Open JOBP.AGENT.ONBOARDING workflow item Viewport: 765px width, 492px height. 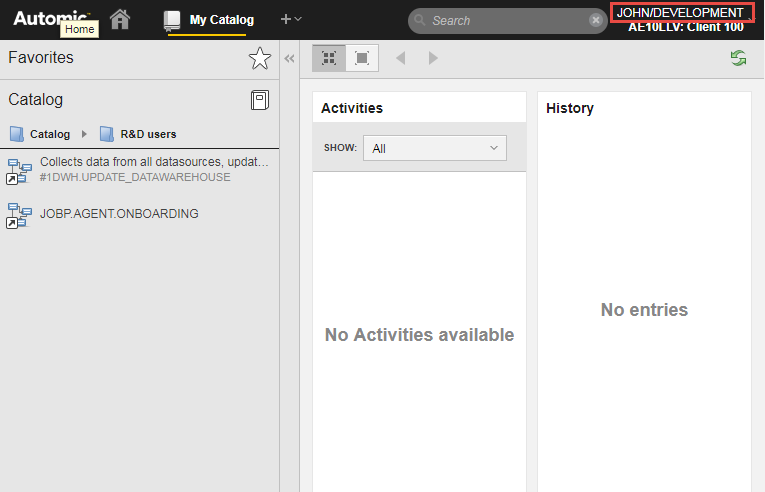pyautogui.click(x=140, y=214)
